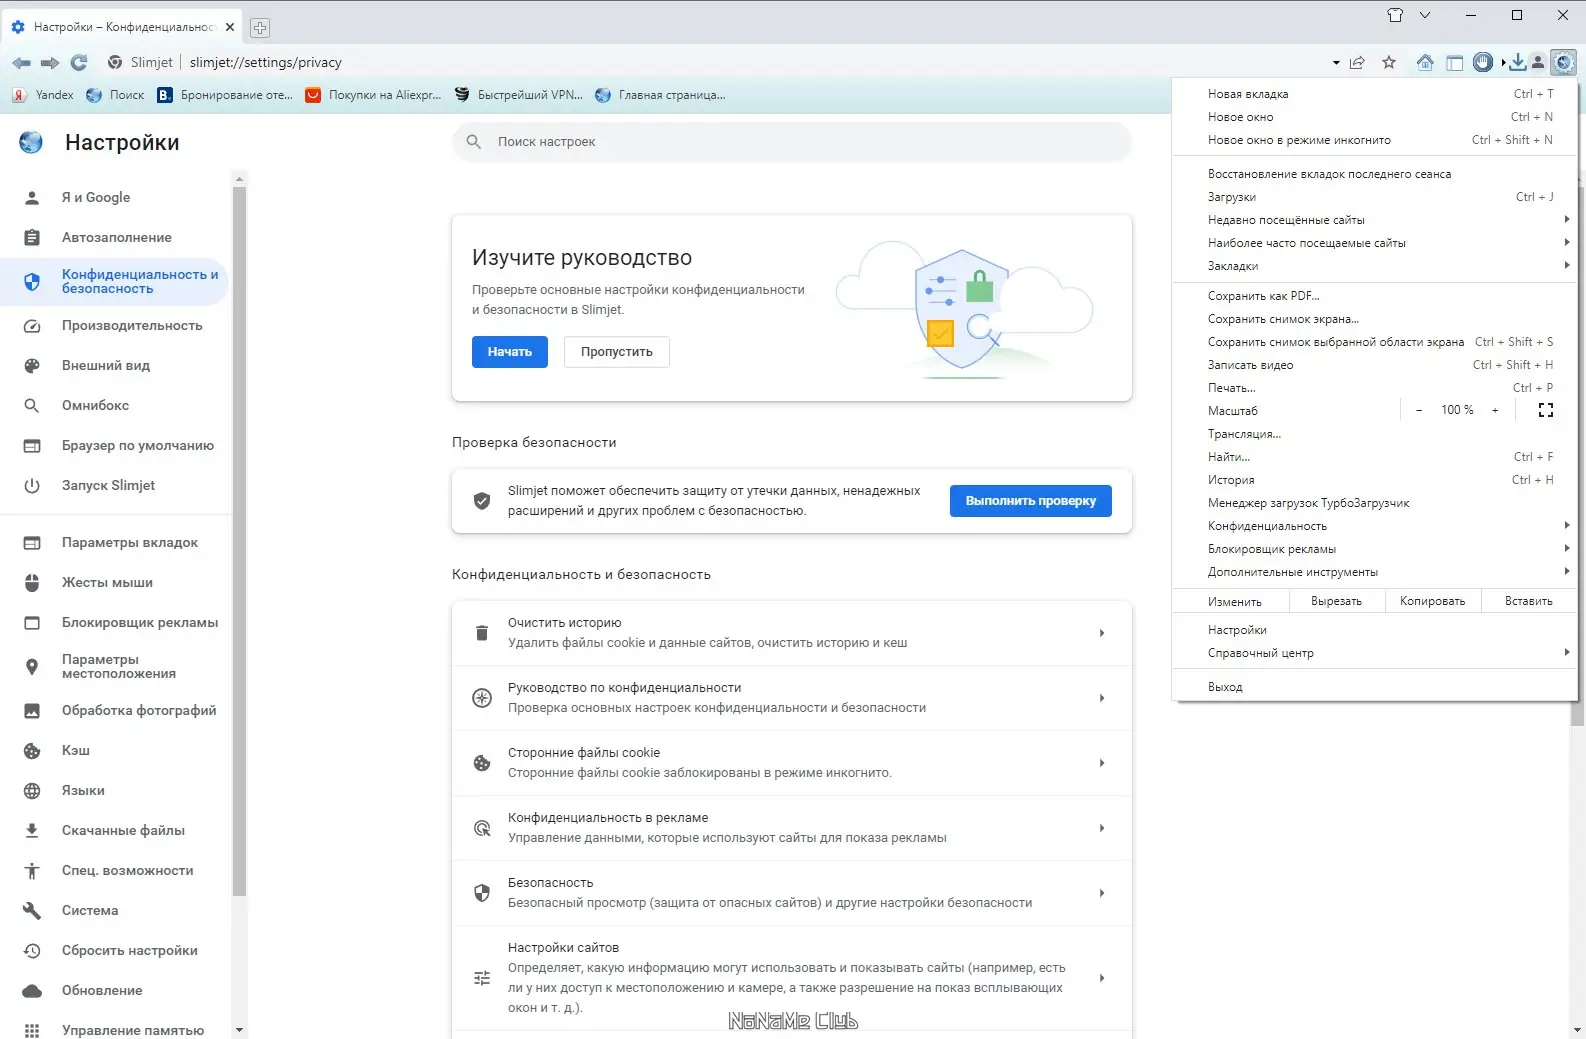Open title bar tab list chevron
1586x1039 pixels.
tap(1425, 15)
